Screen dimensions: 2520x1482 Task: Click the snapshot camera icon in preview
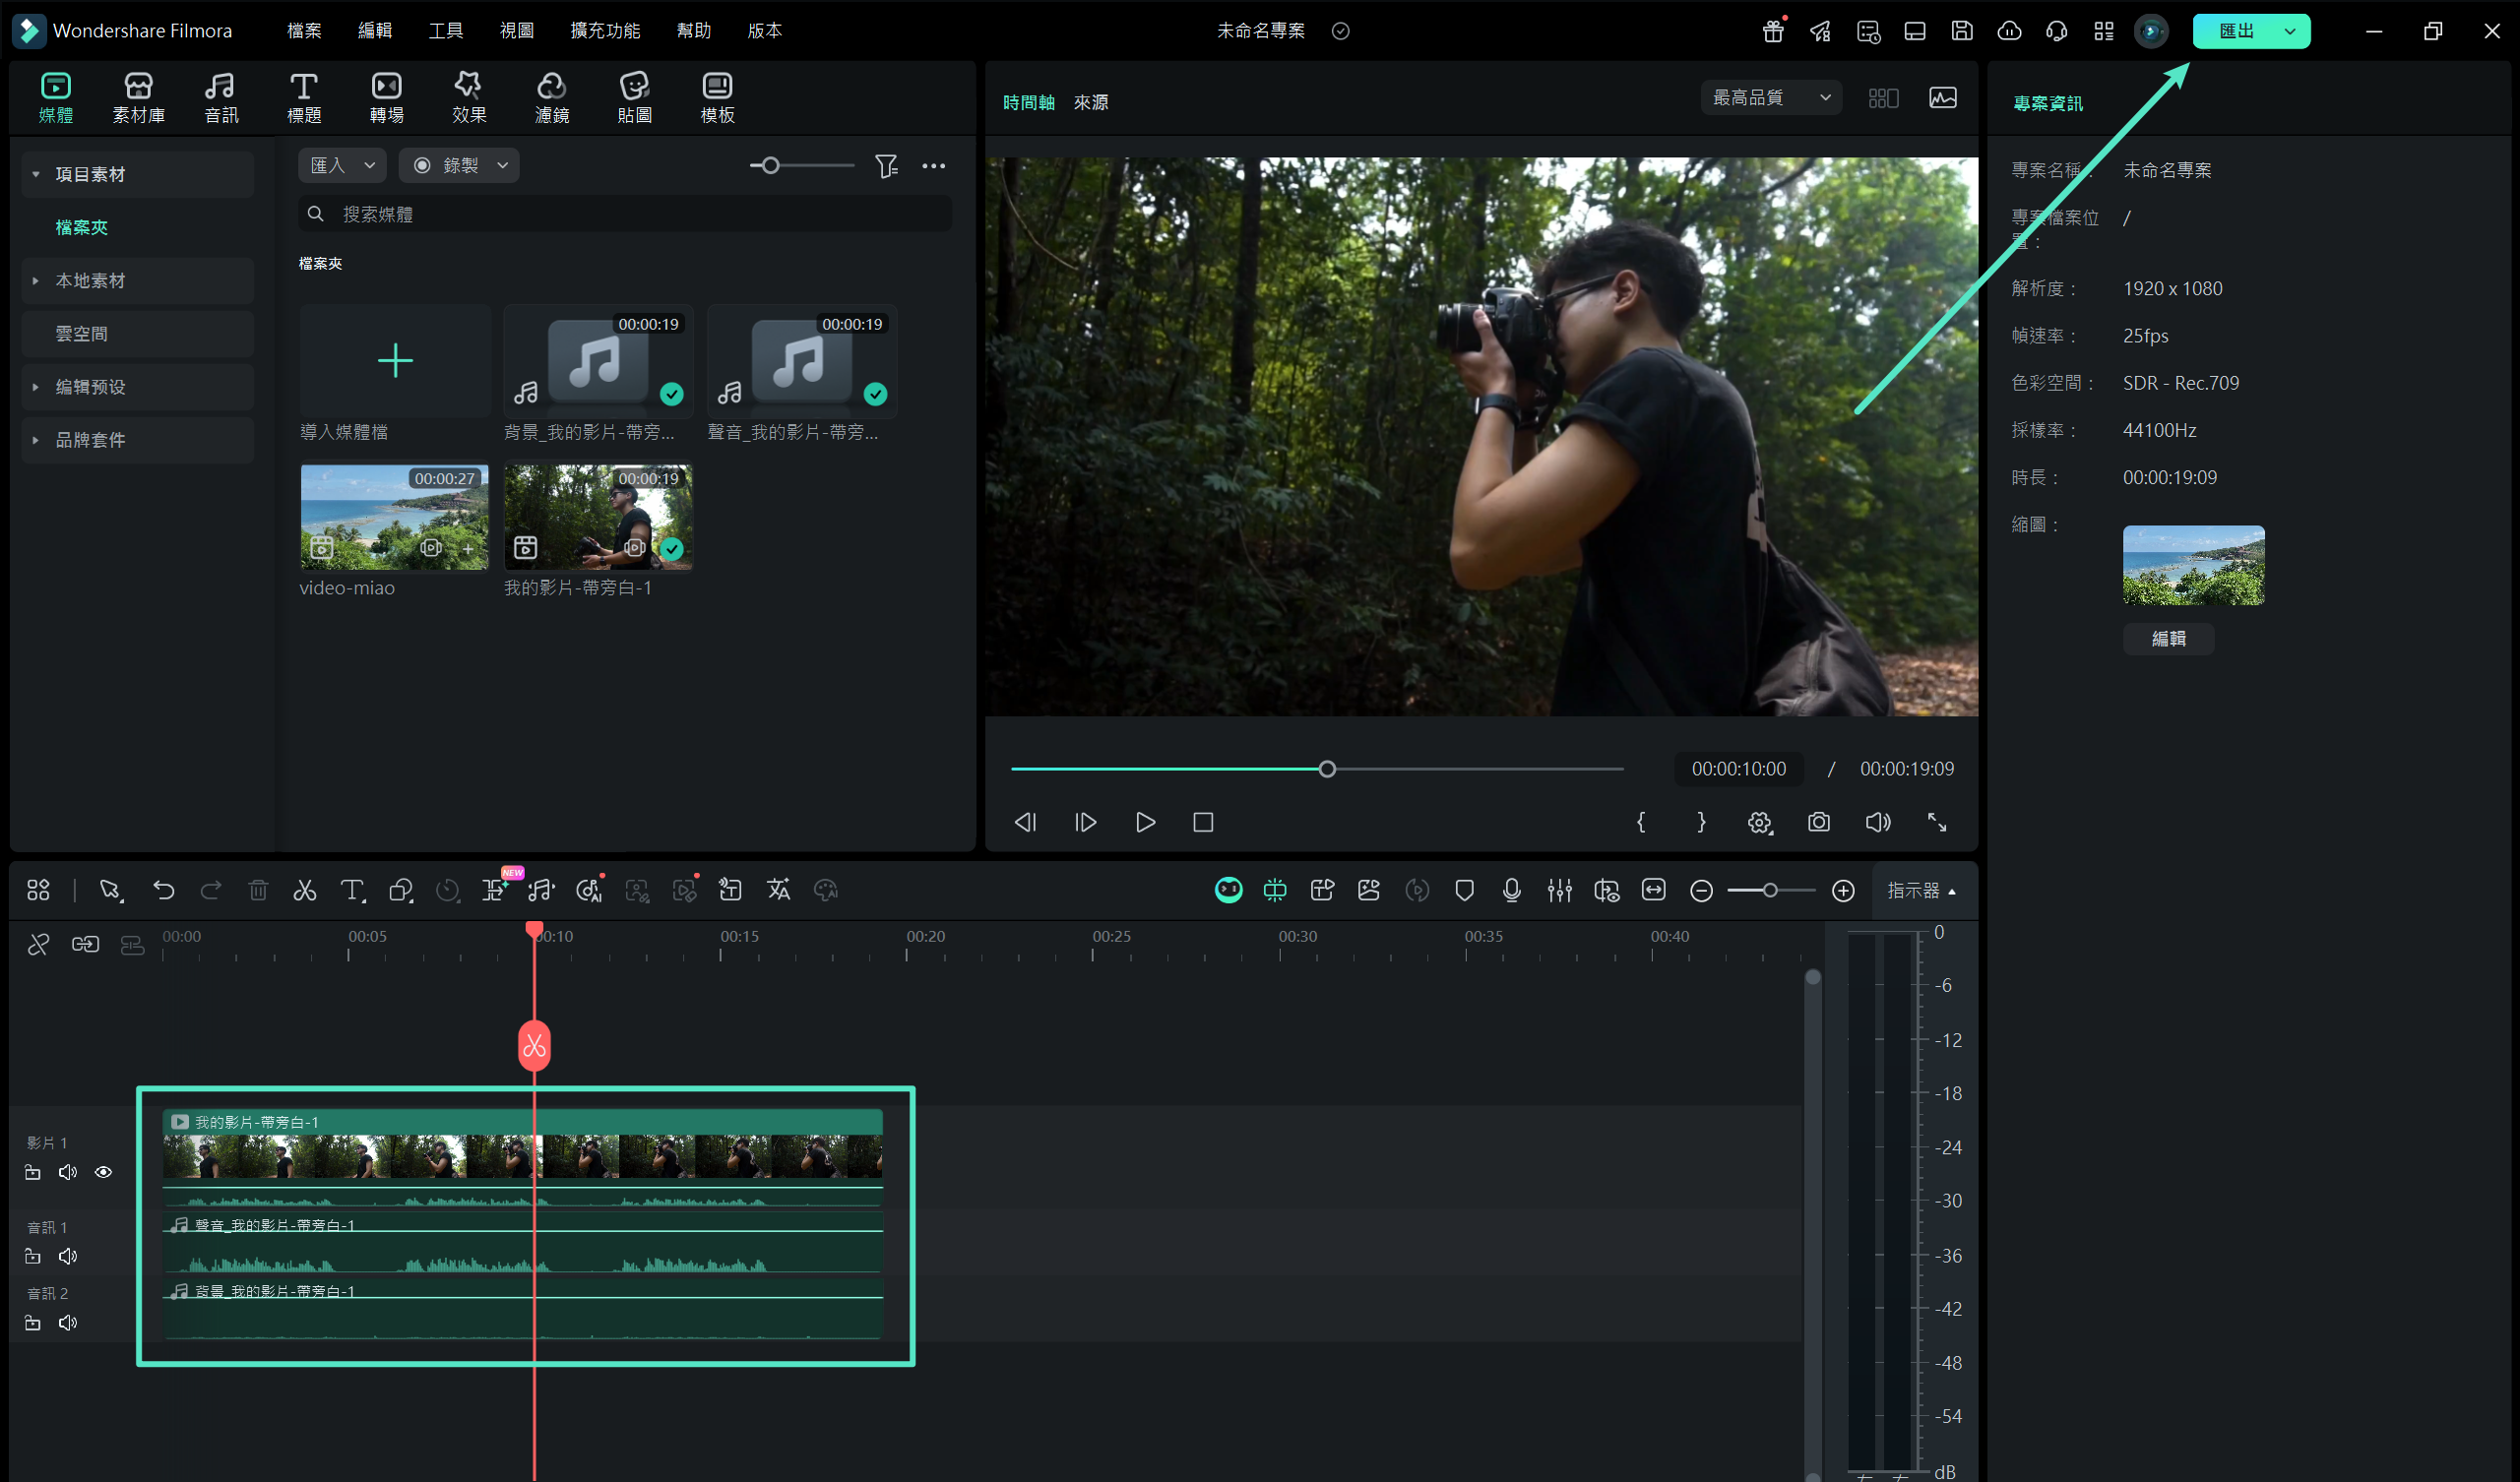1819,822
